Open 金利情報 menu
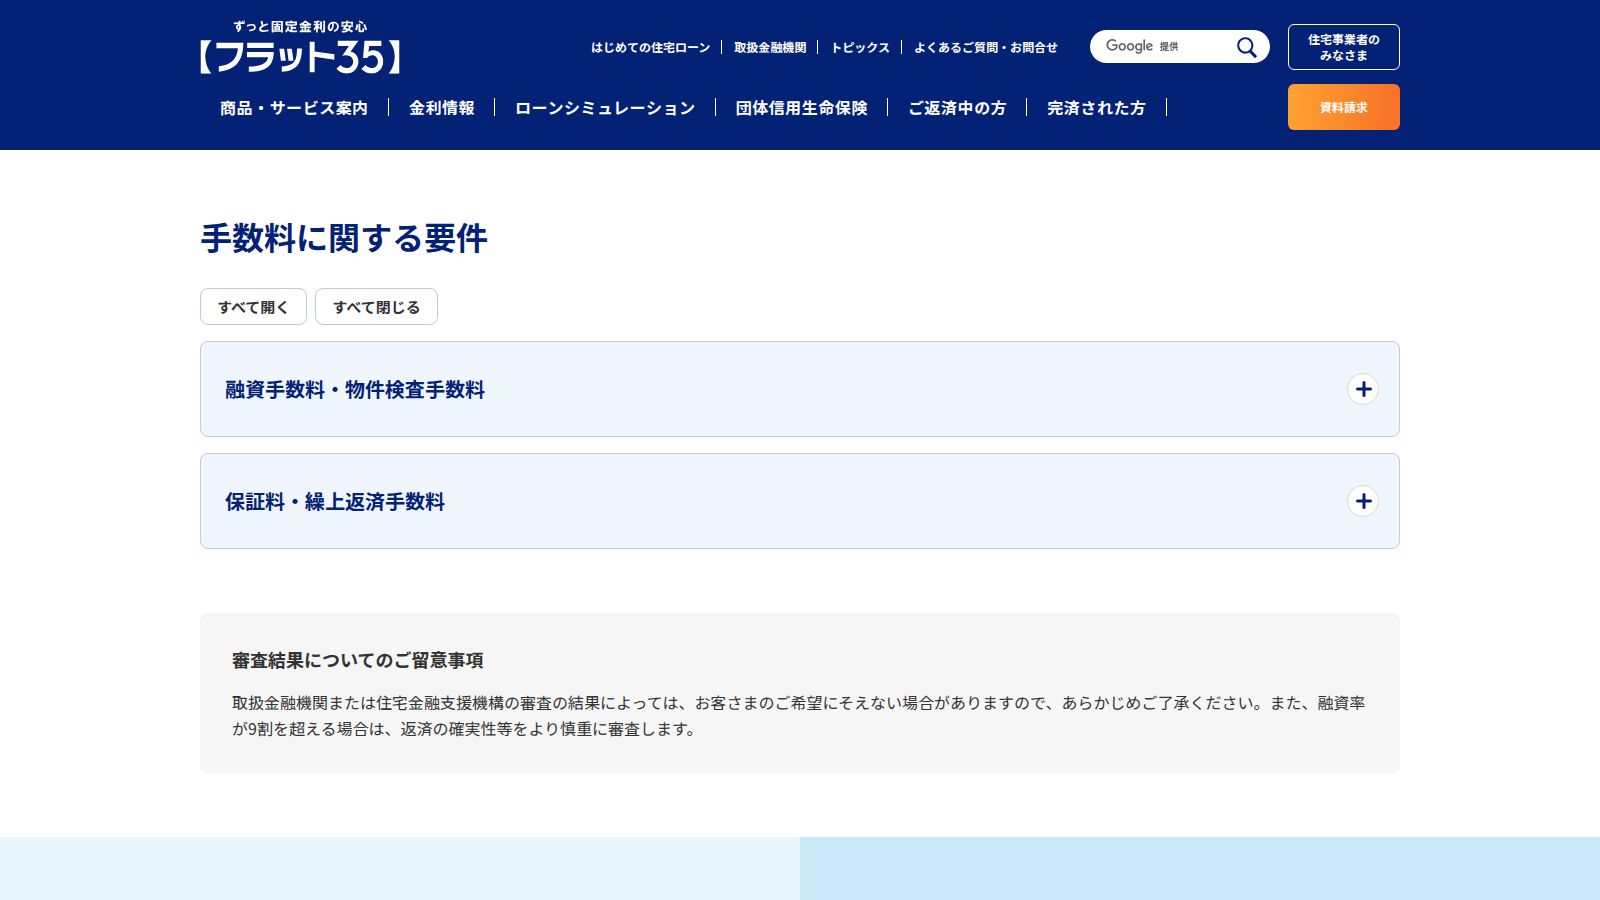 click(441, 108)
